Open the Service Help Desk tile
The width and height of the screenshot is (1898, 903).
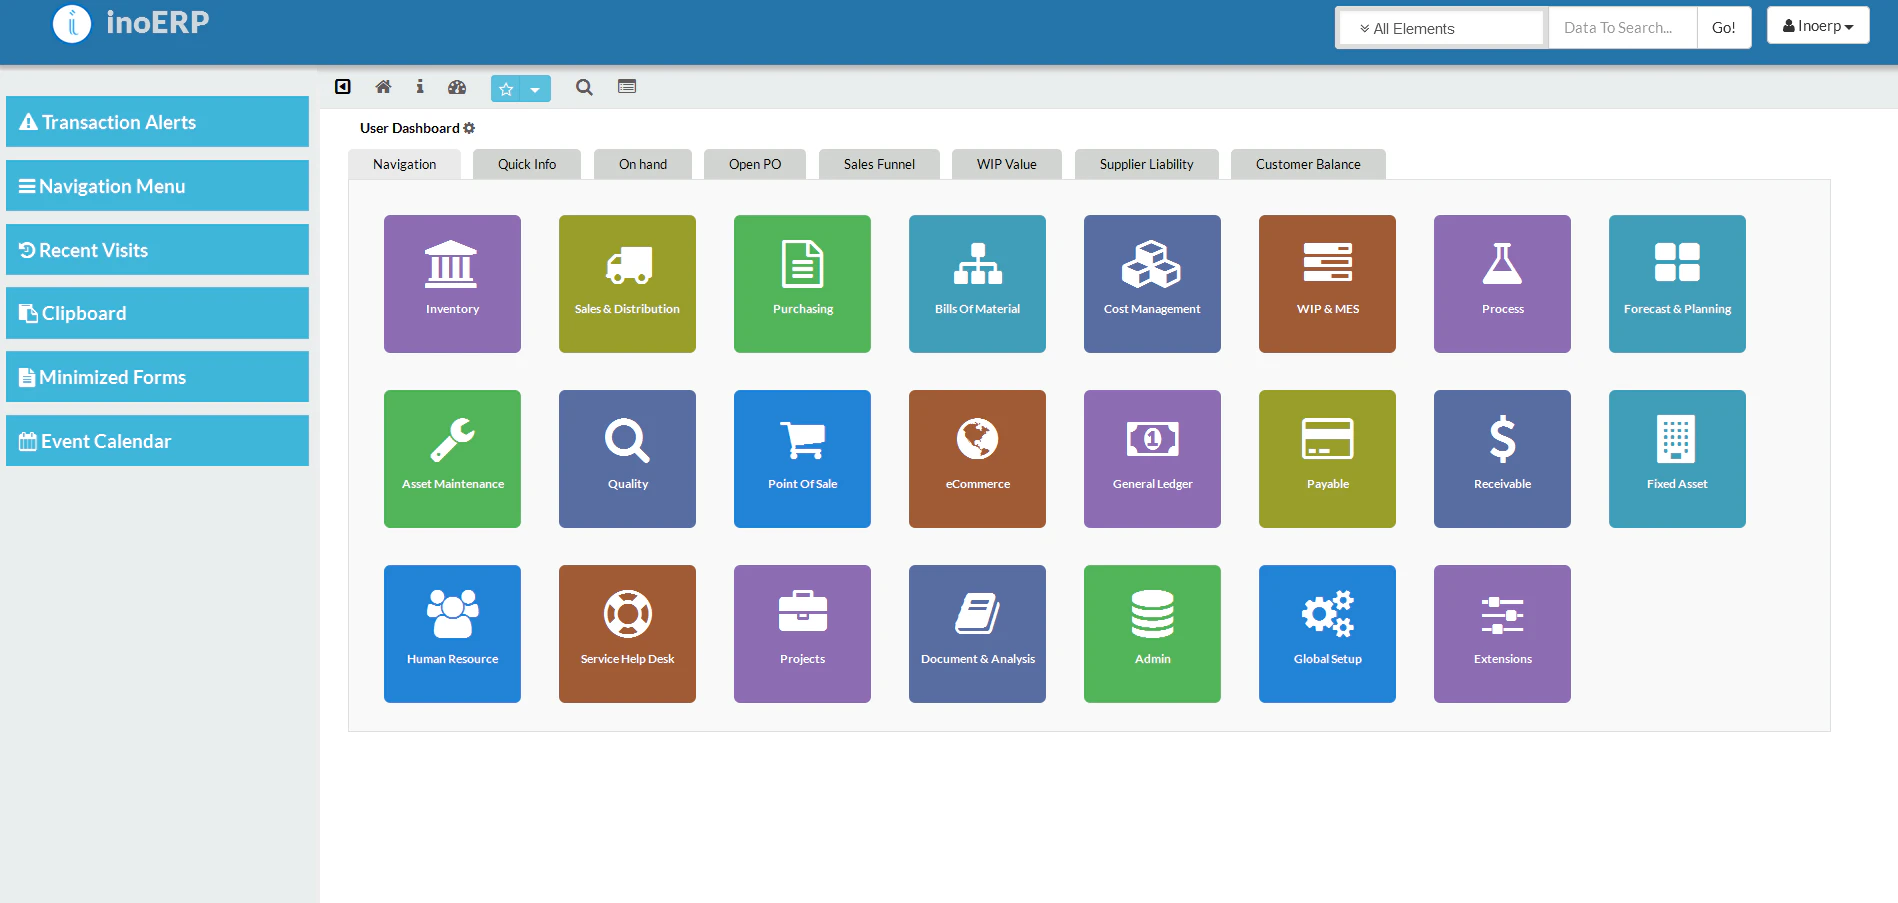627,634
